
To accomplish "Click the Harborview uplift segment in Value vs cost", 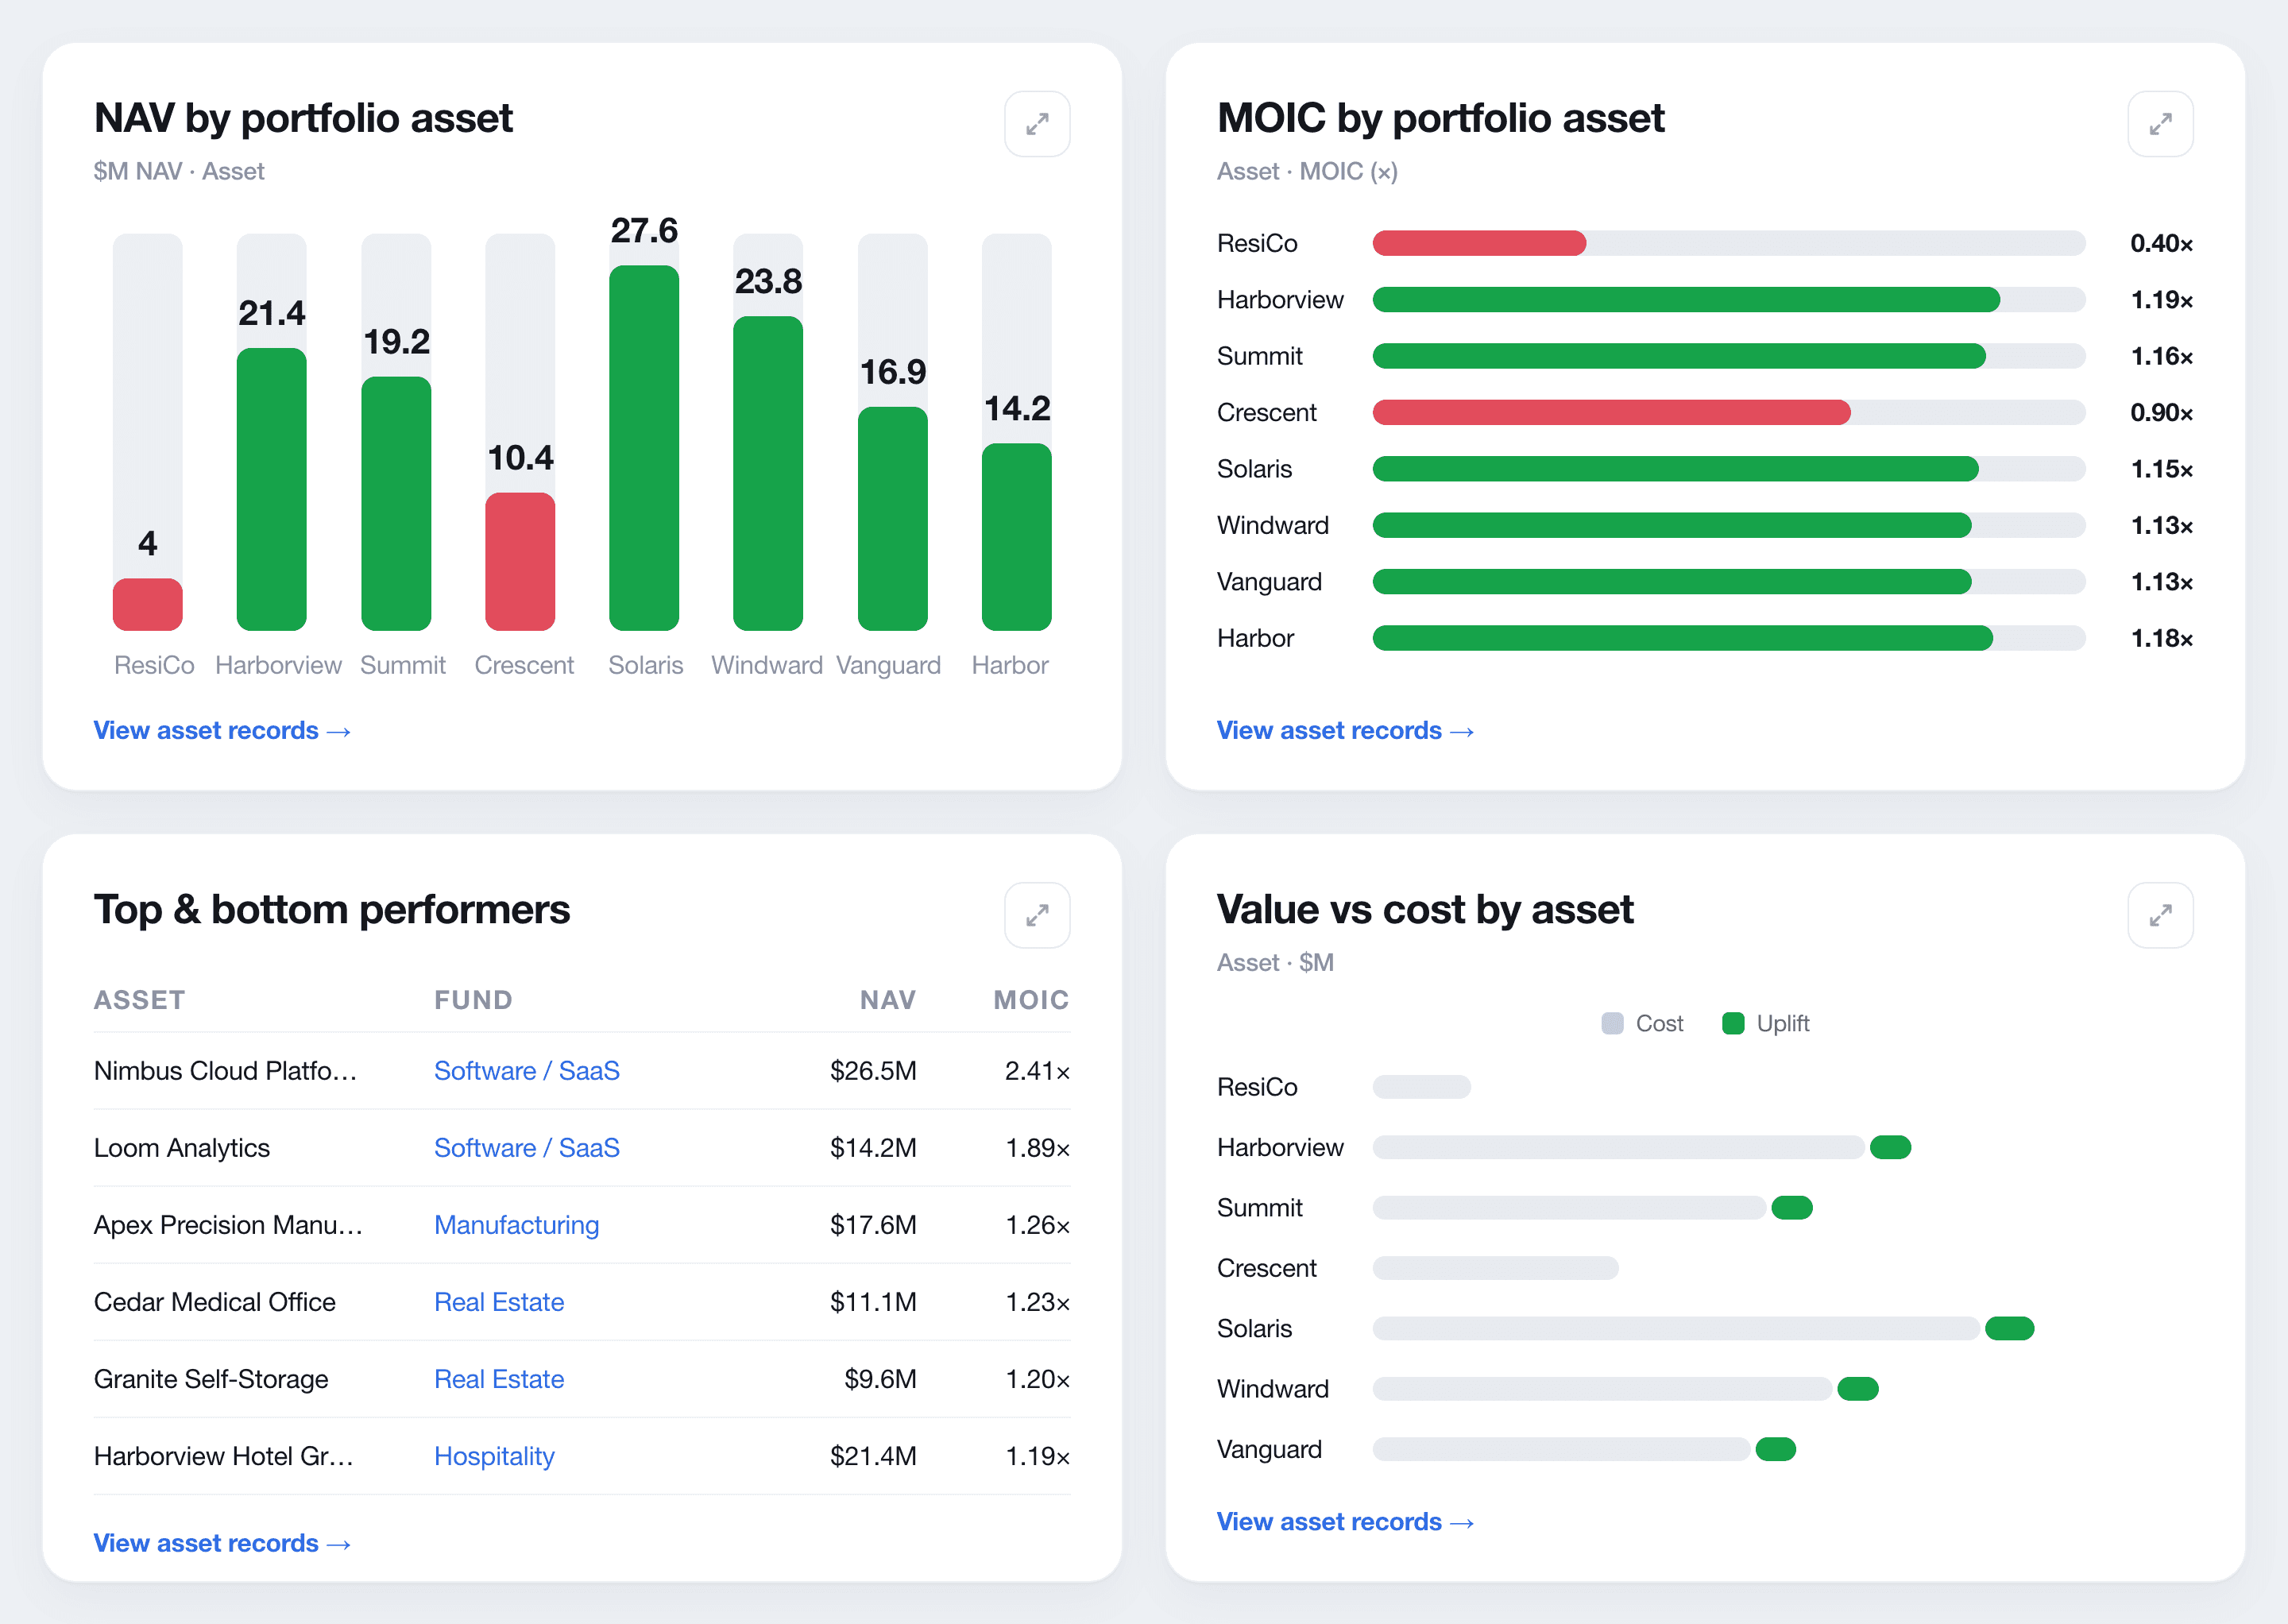I will (x=1890, y=1147).
